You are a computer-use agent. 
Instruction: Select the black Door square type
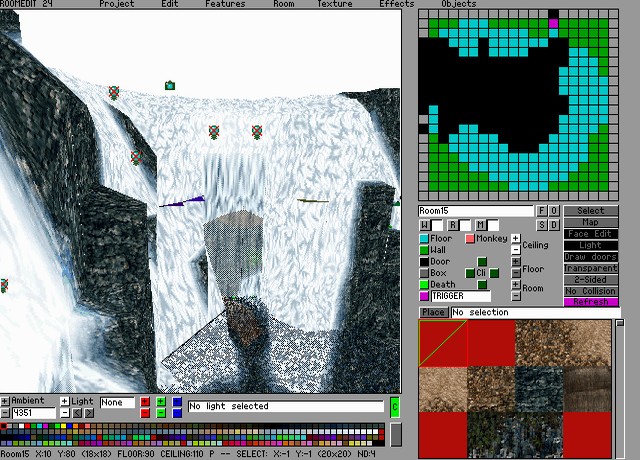point(424,262)
